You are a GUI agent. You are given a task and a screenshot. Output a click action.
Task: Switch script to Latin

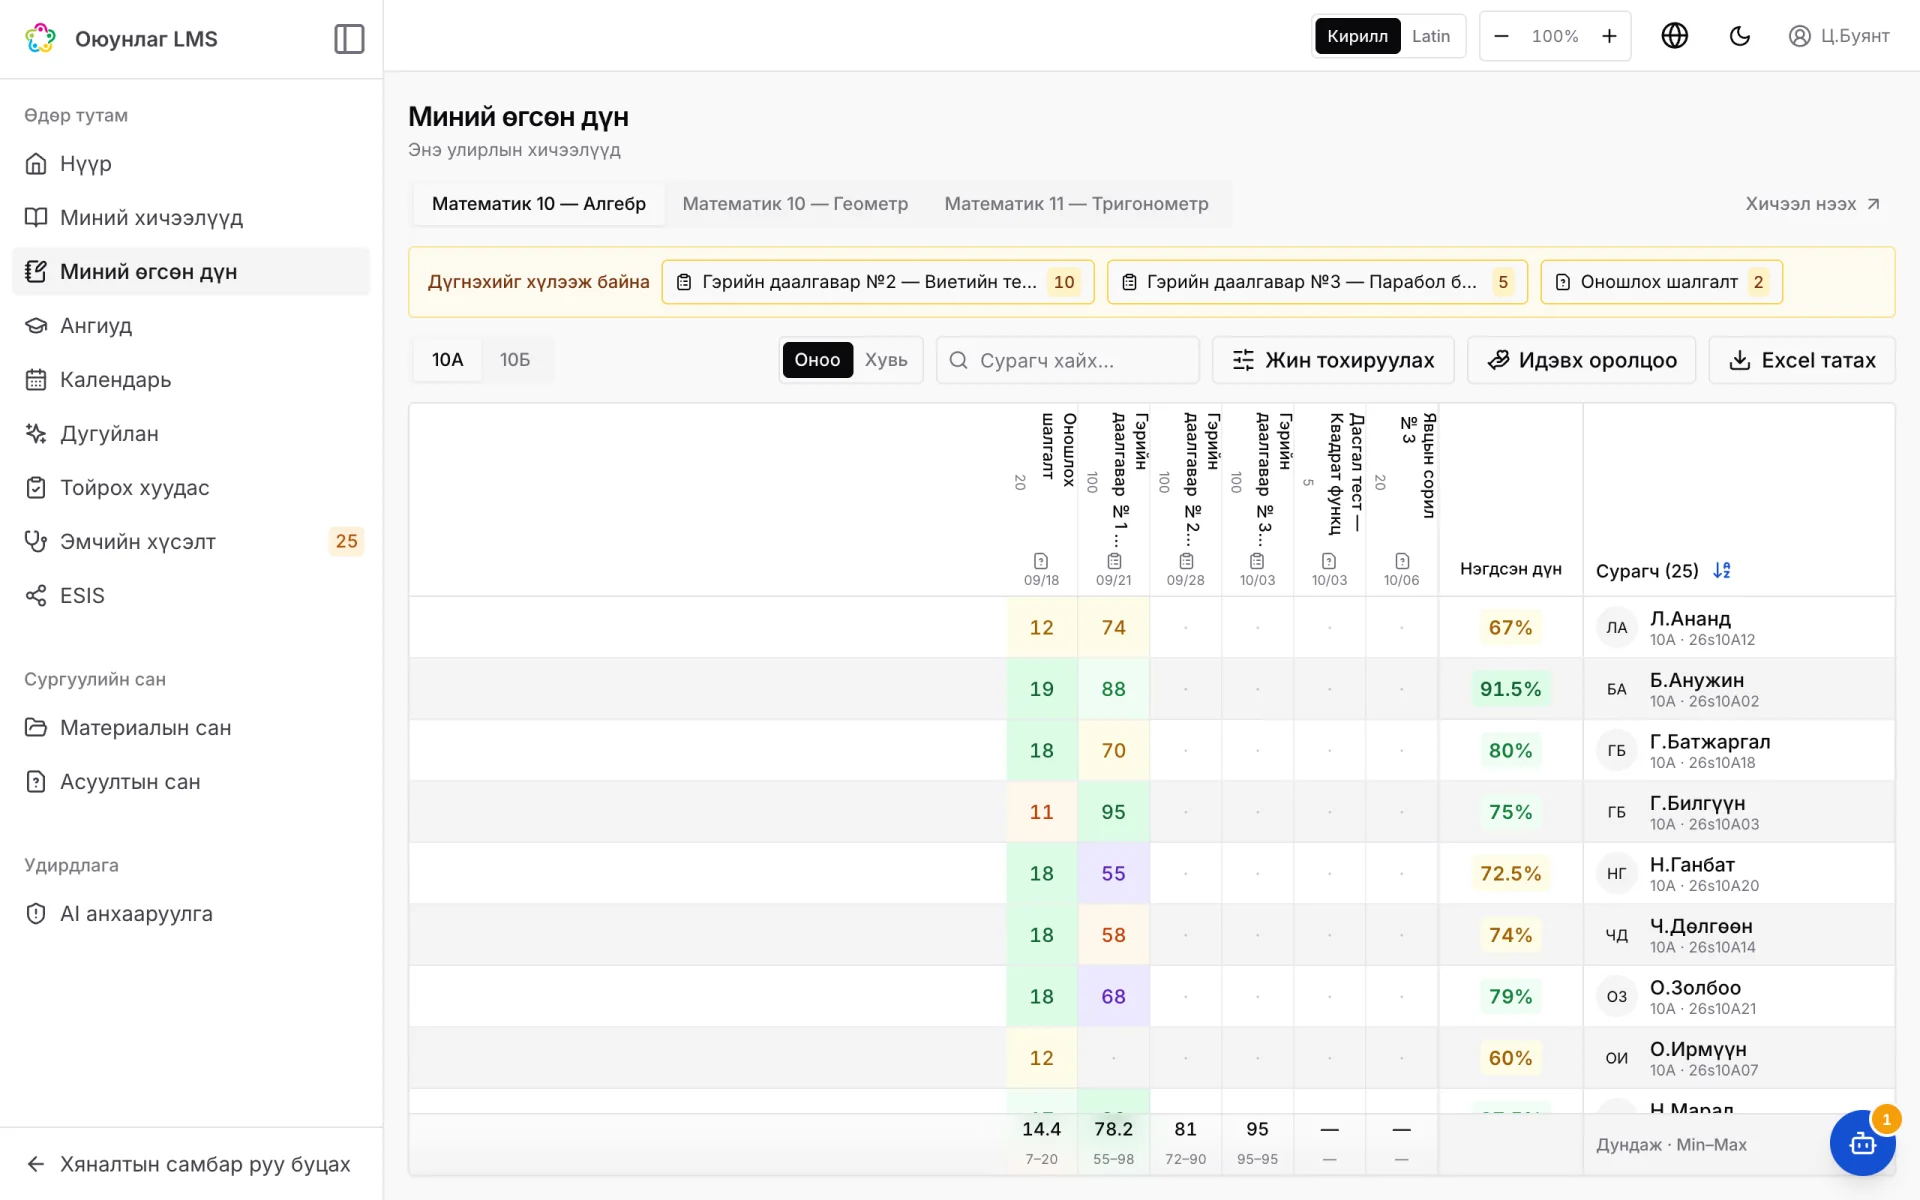[1431, 36]
